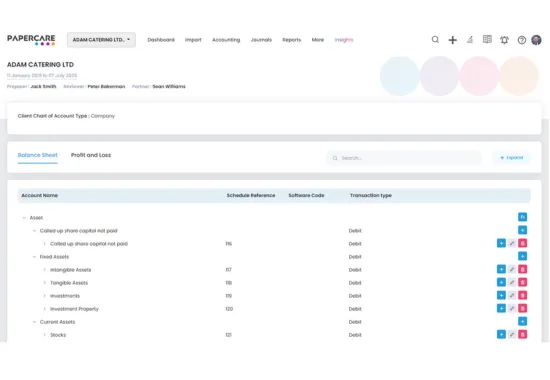This screenshot has height=380, width=550.
Task: Expand the Stocks tree item
Action: tap(45, 335)
